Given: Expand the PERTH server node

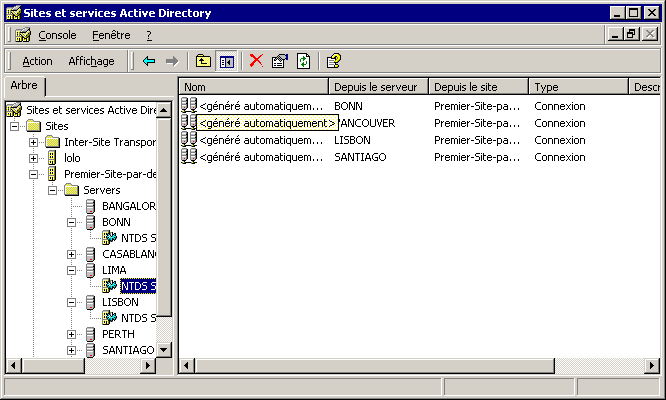Looking at the screenshot, I should pyautogui.click(x=72, y=334).
